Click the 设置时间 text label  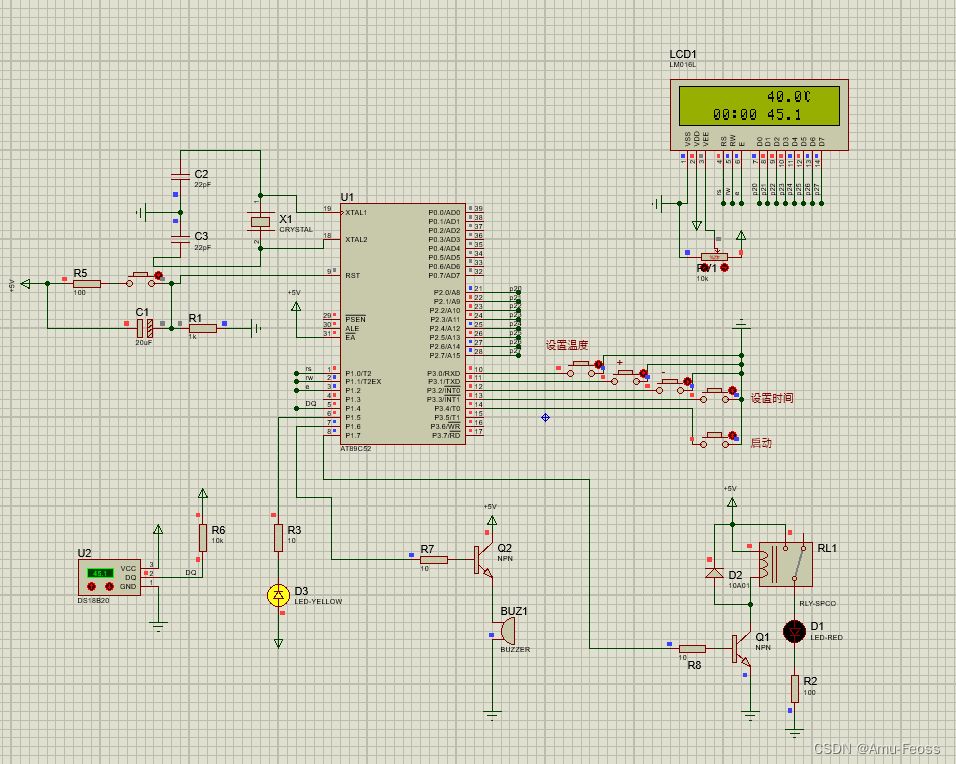(772, 398)
